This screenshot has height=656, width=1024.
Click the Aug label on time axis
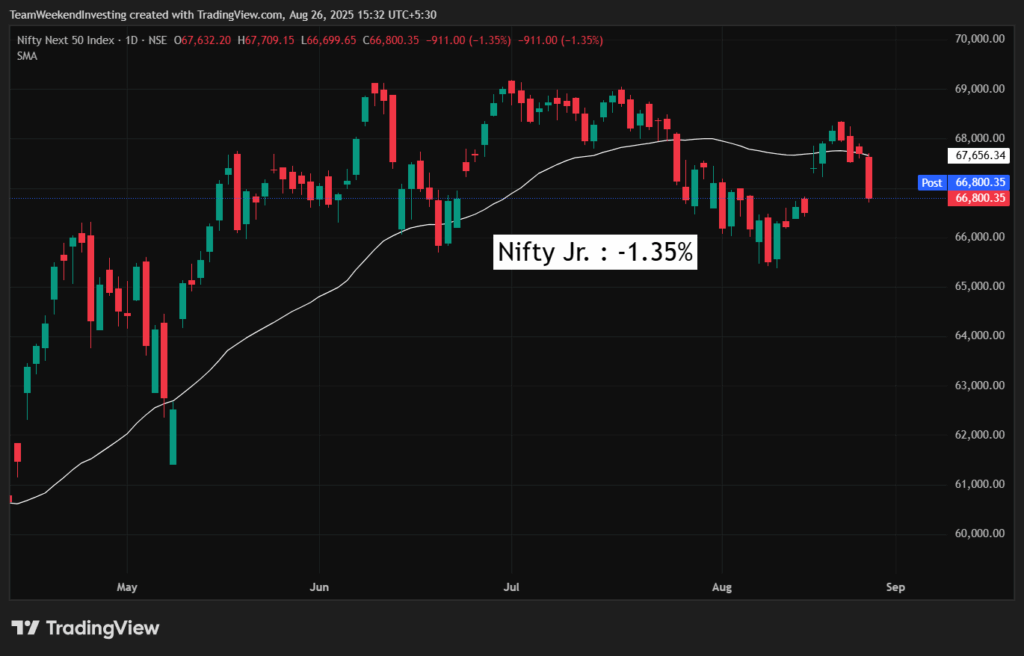coord(722,587)
